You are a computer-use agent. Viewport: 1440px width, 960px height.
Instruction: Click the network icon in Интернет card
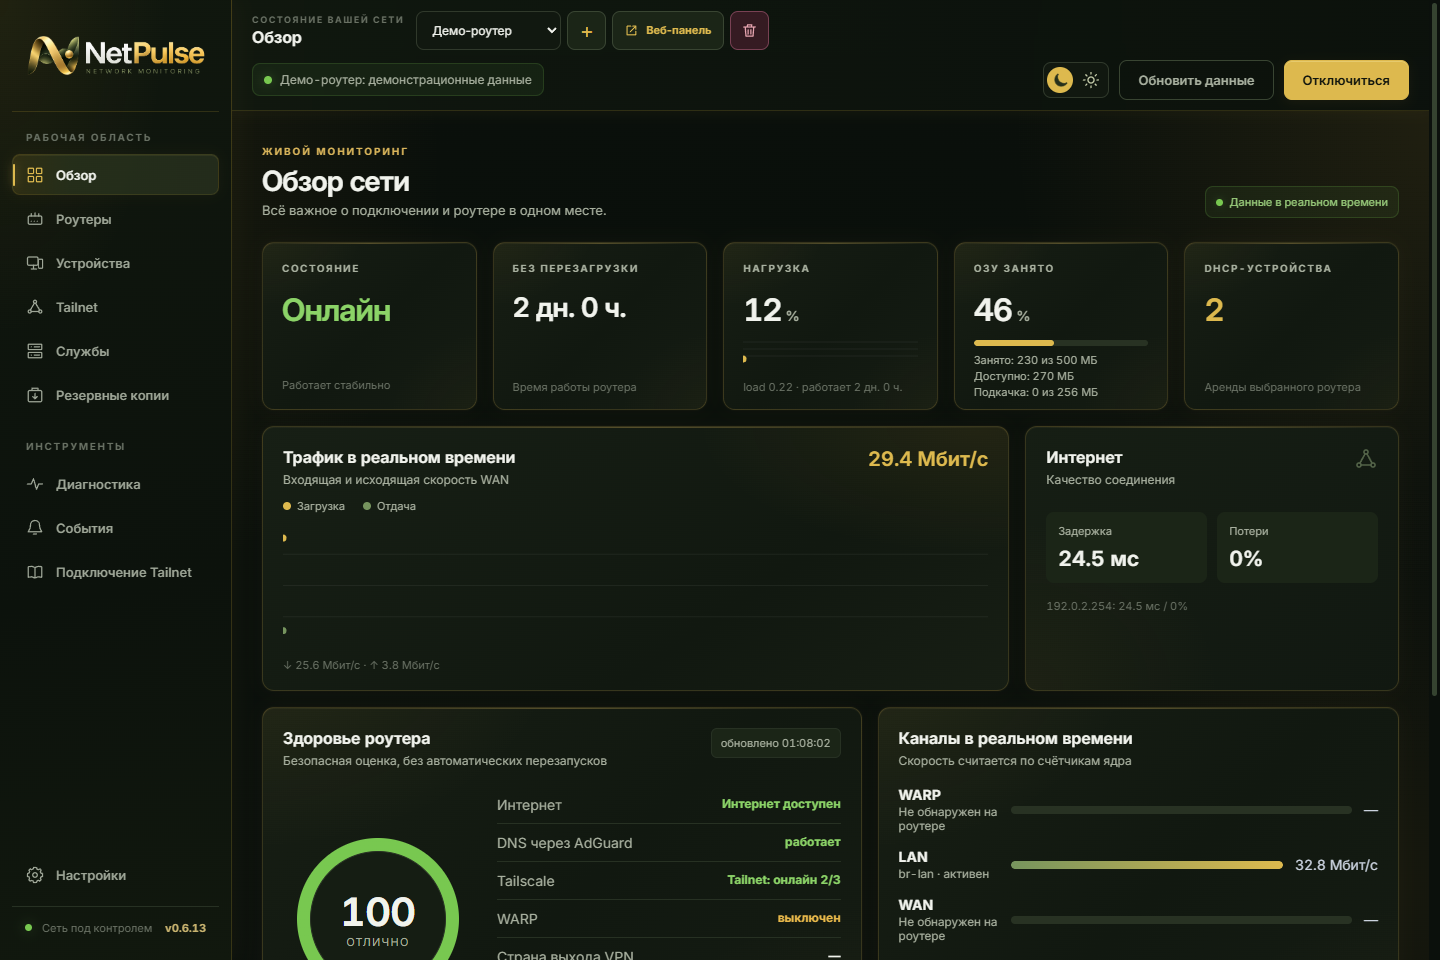click(1366, 459)
